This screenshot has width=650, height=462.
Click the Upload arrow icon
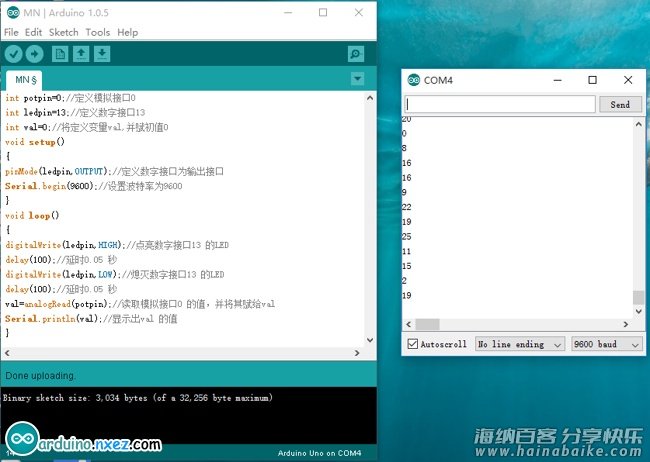click(x=34, y=54)
